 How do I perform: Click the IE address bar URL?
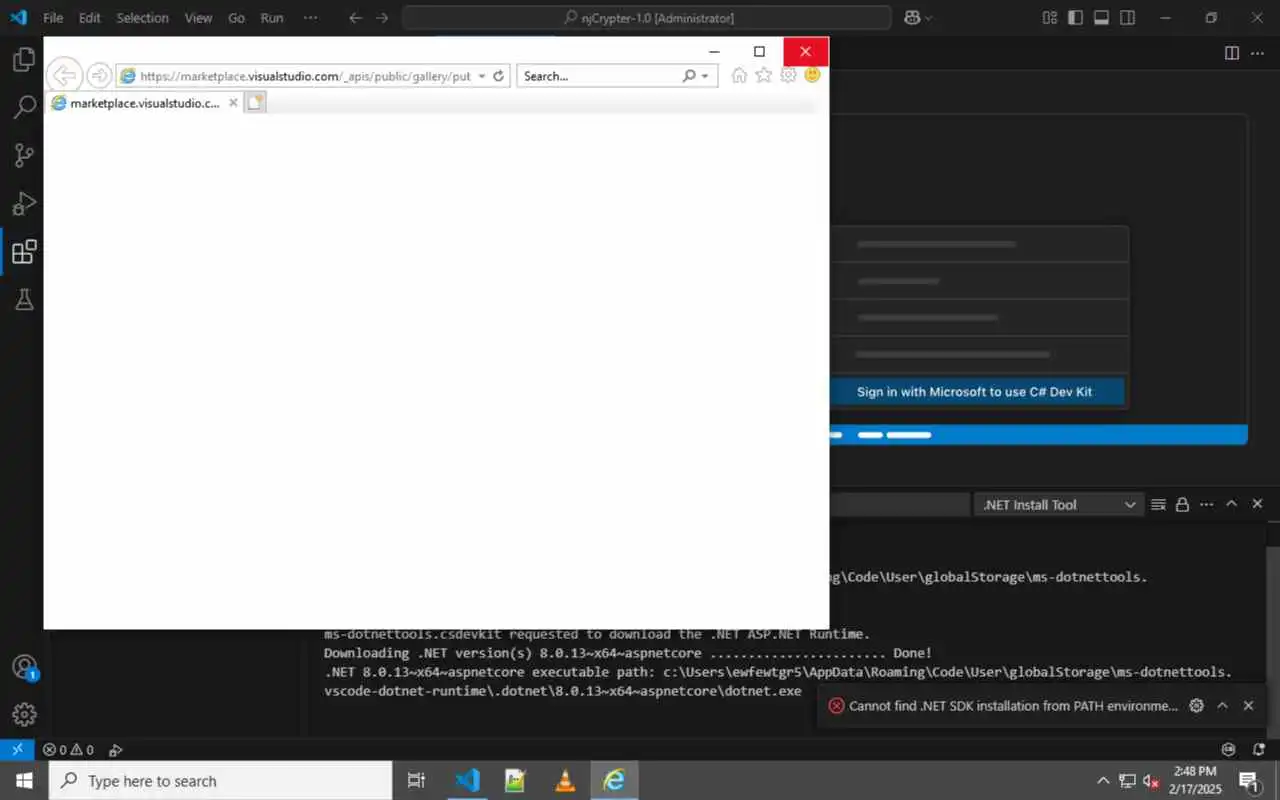[x=305, y=76]
